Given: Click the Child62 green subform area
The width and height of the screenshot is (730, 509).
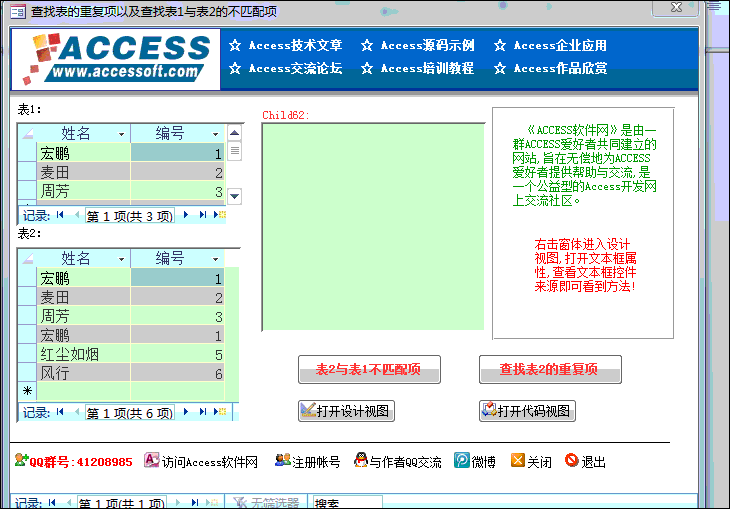Looking at the screenshot, I should tap(373, 227).
